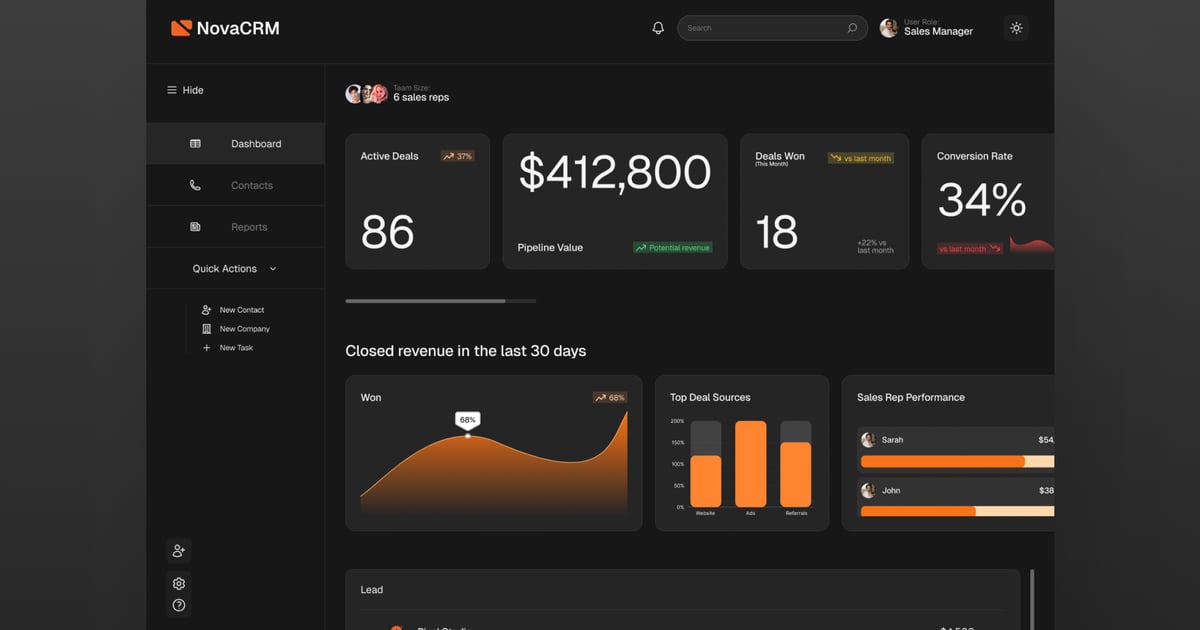Click the Ads bar in Top Deal Sources
The width and height of the screenshot is (1200, 630).
click(x=751, y=464)
